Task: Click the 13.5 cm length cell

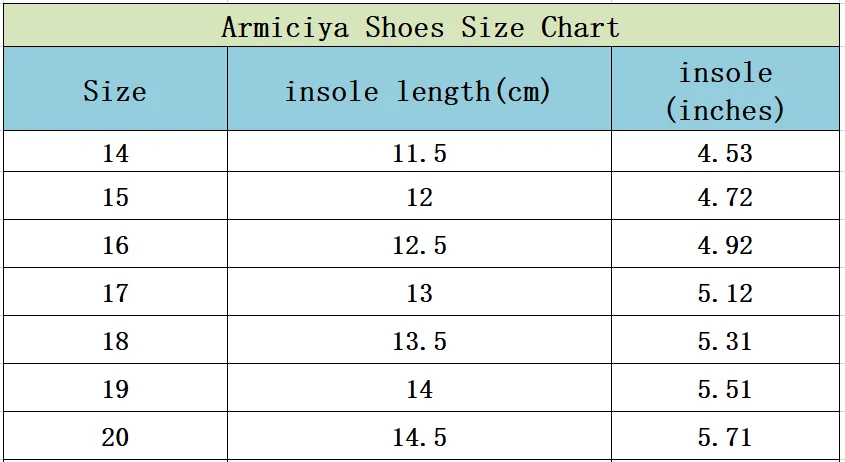Action: (x=419, y=341)
